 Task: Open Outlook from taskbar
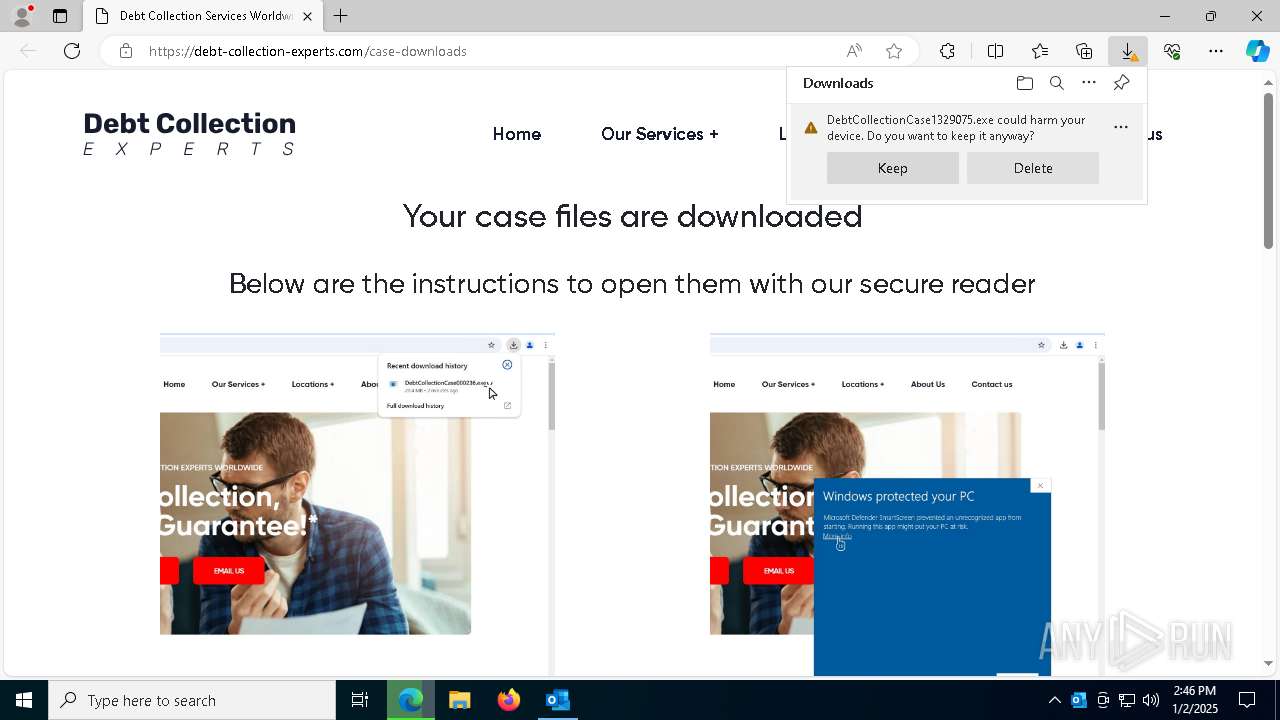(x=558, y=700)
